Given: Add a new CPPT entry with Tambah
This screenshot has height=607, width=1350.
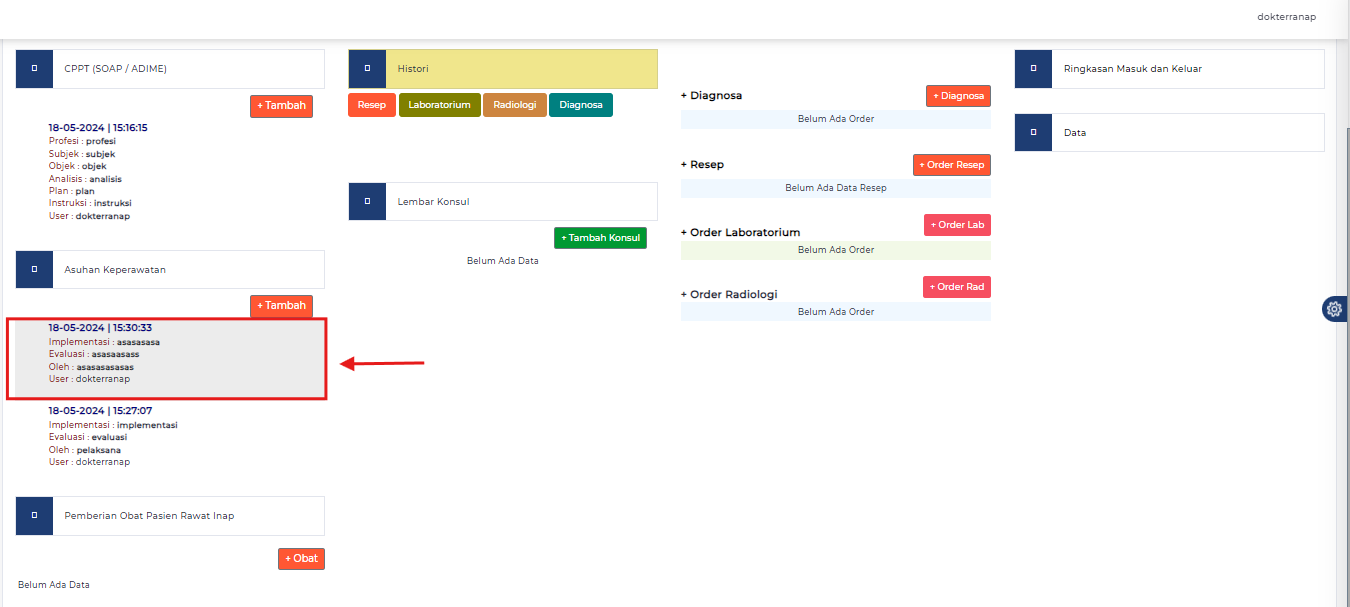Looking at the screenshot, I should (281, 104).
